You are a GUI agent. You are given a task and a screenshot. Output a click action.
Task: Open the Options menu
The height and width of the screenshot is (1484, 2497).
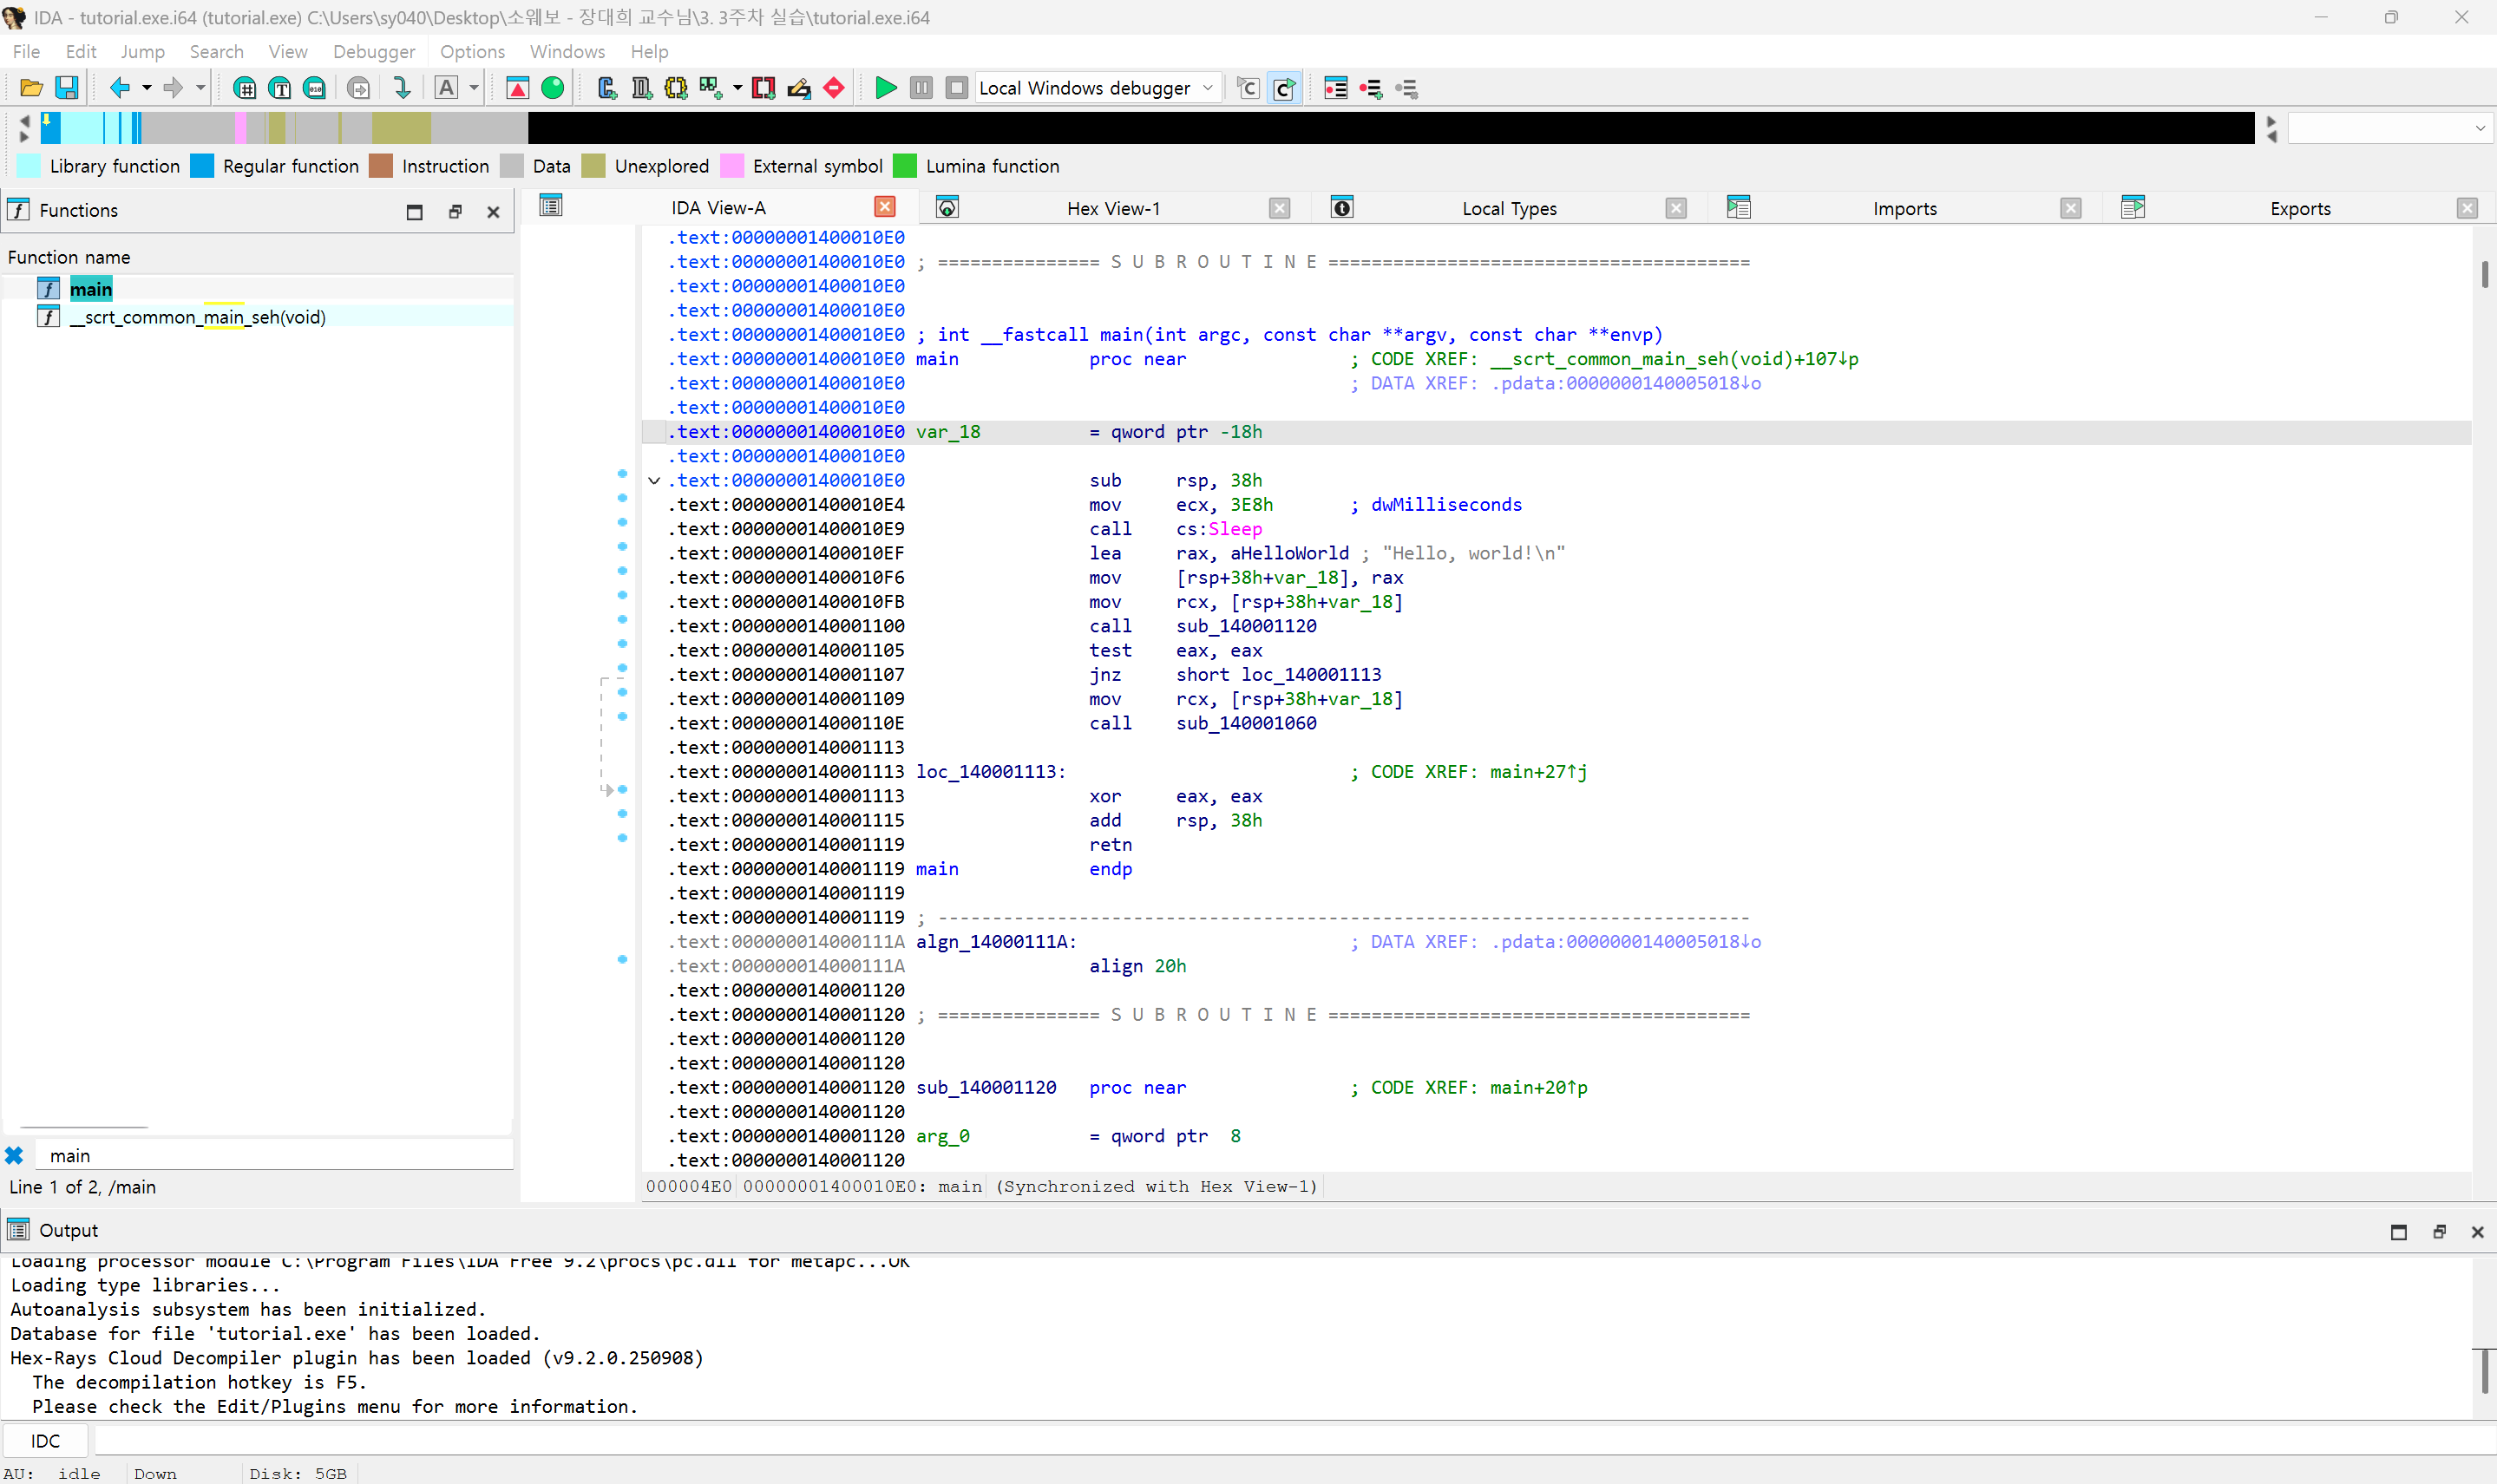coord(472,51)
